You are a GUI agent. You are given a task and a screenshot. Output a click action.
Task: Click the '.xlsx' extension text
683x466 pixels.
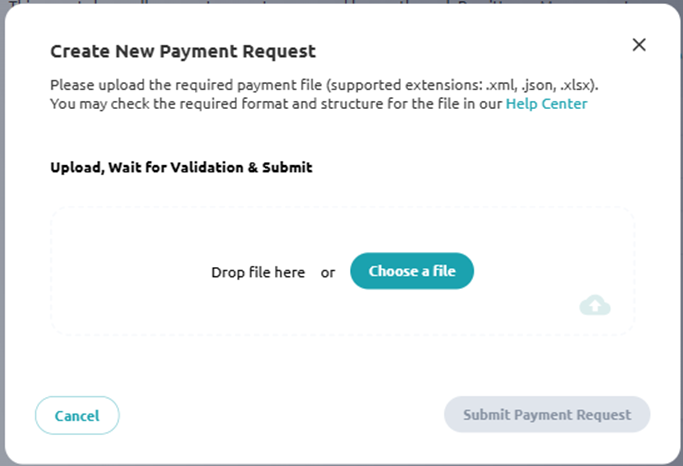coord(577,84)
